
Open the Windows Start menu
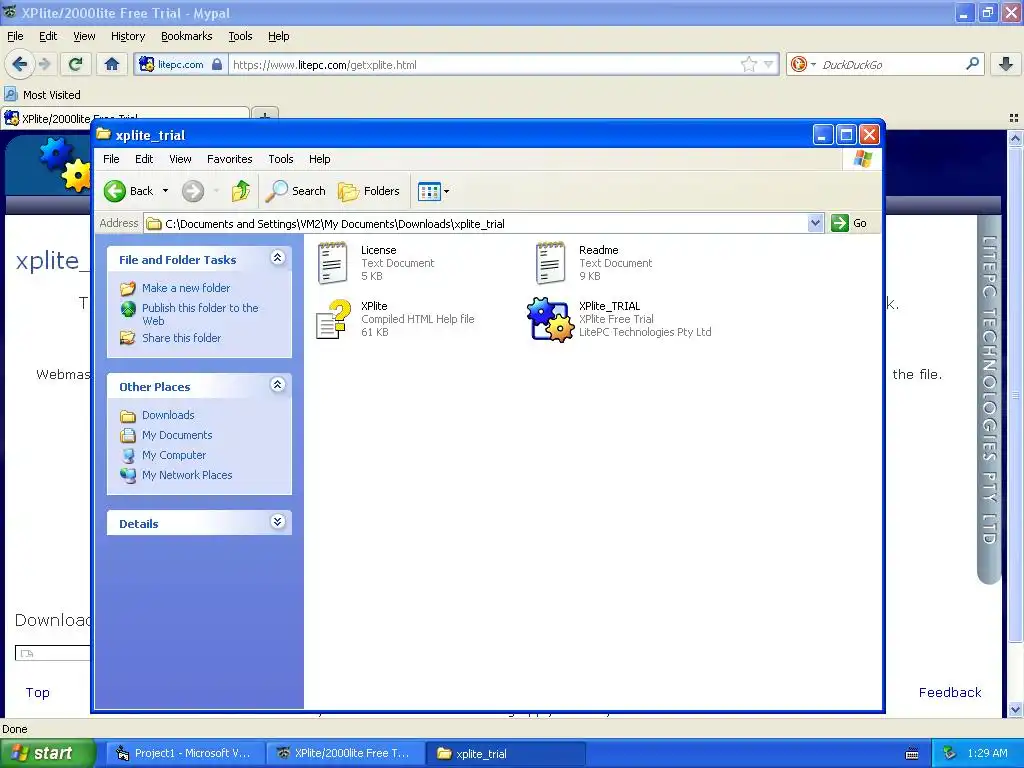coord(48,753)
